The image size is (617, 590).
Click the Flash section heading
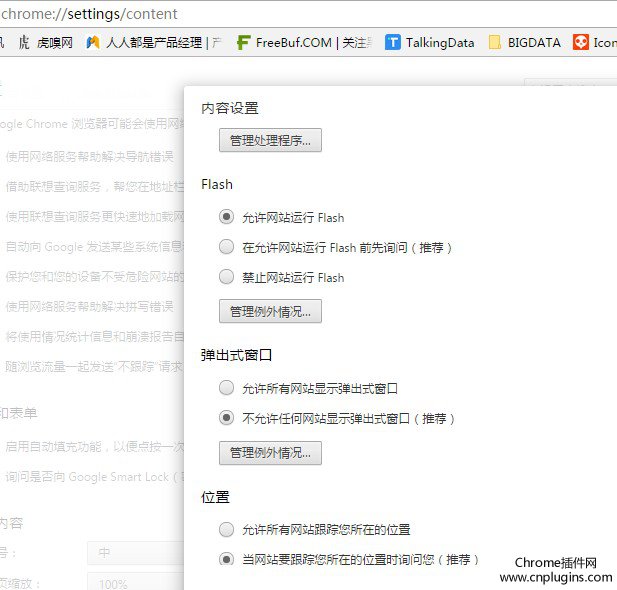coord(217,184)
